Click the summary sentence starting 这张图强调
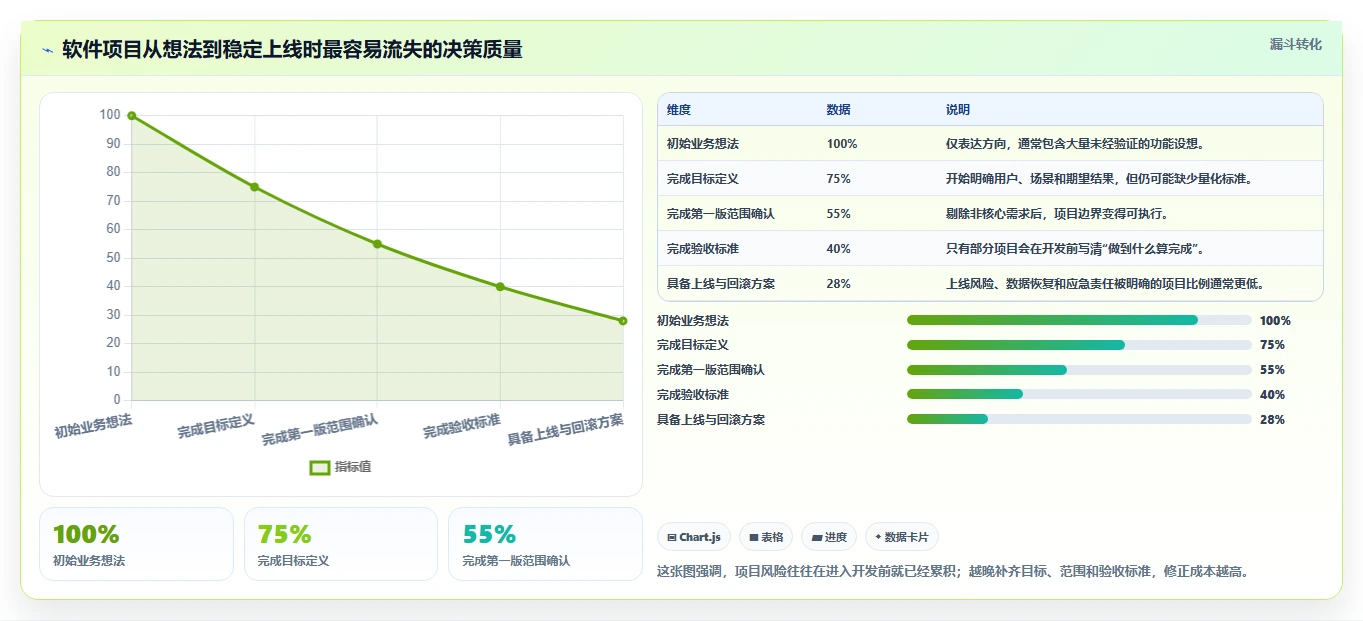The height and width of the screenshot is (621, 1363). coord(954,572)
